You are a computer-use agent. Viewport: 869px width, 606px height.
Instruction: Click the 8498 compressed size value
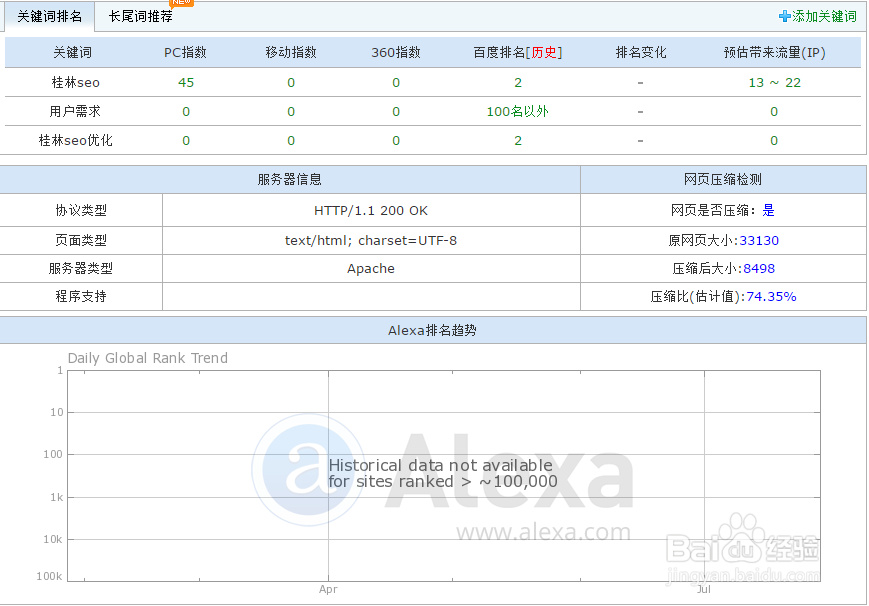tap(758, 269)
